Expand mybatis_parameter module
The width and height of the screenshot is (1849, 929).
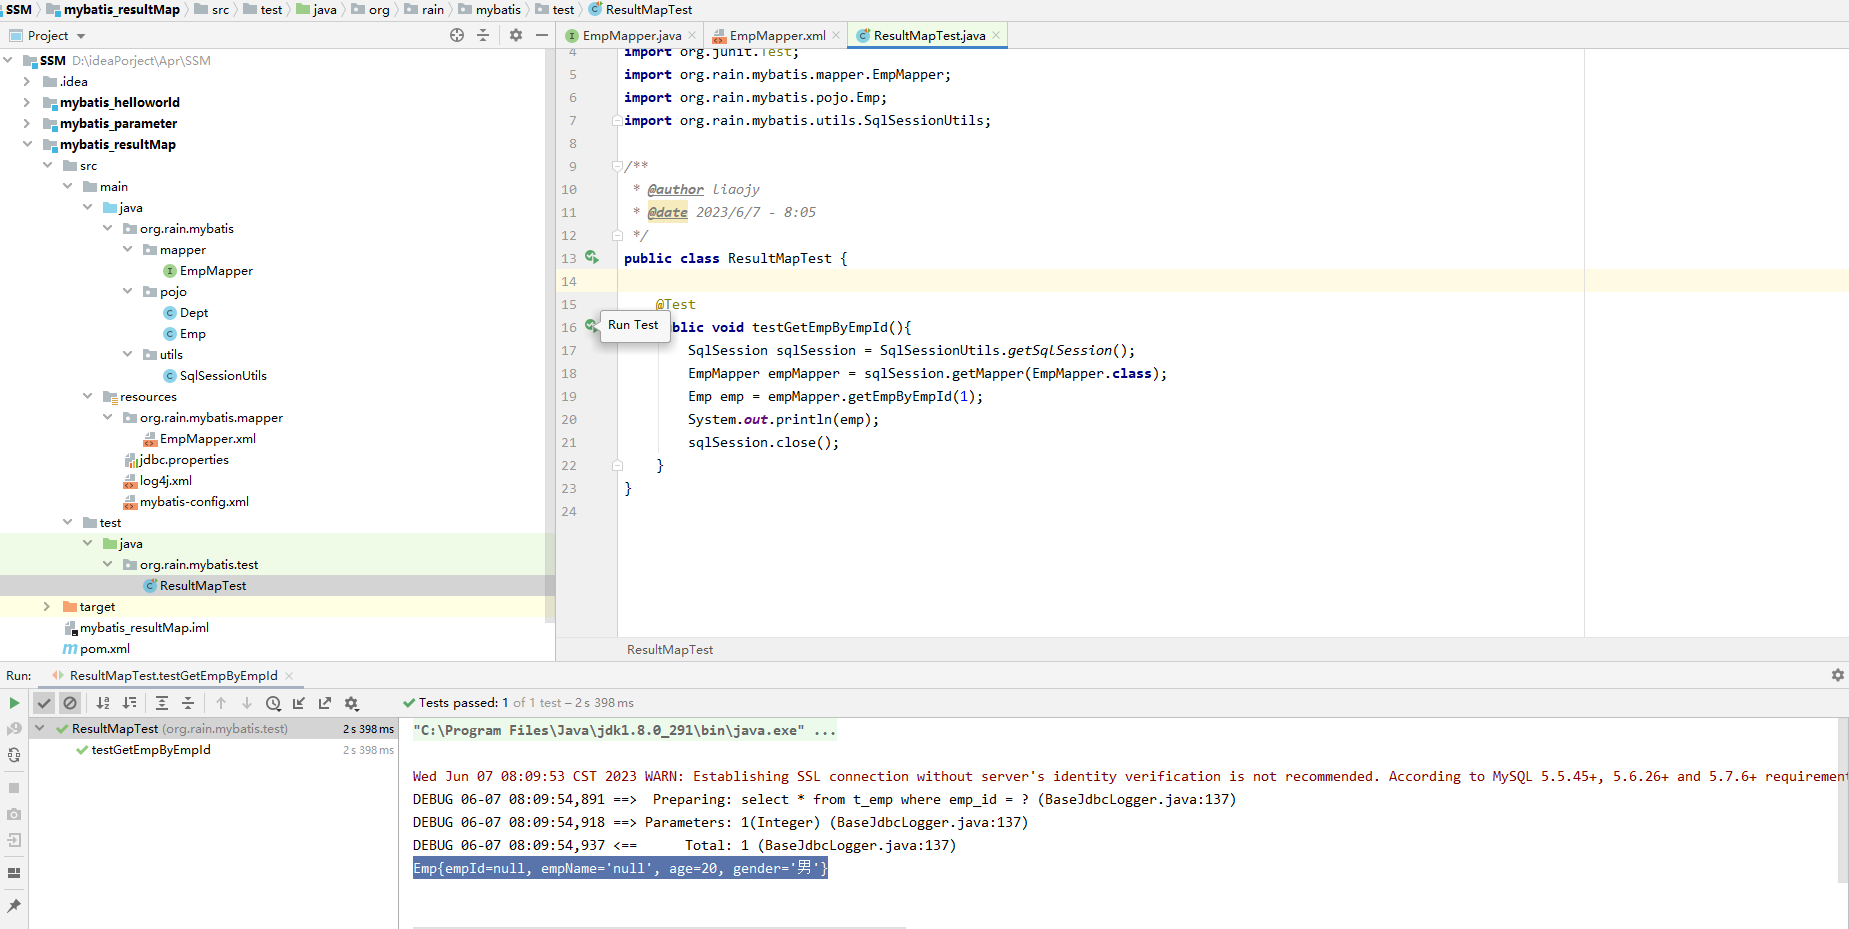[x=27, y=123]
